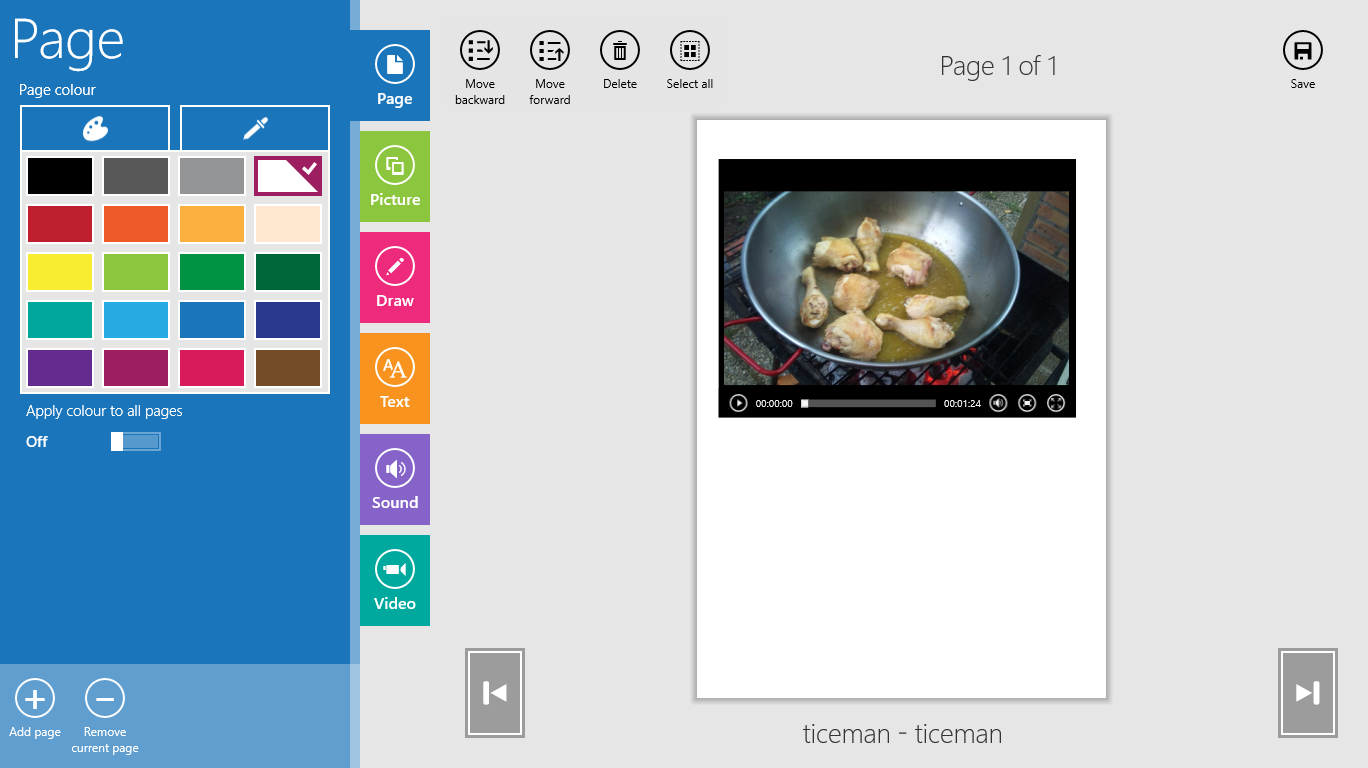Save the book
The image size is (1368, 768).
pos(1303,49)
